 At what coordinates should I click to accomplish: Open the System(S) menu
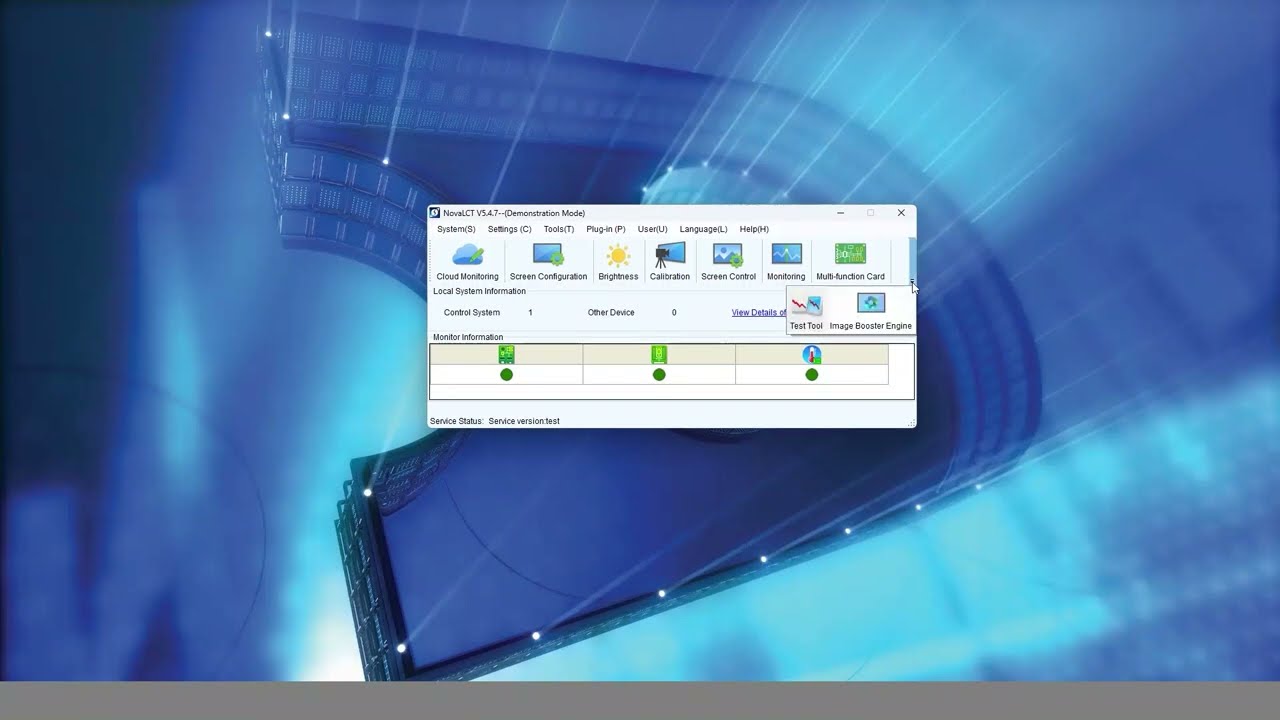click(x=456, y=229)
